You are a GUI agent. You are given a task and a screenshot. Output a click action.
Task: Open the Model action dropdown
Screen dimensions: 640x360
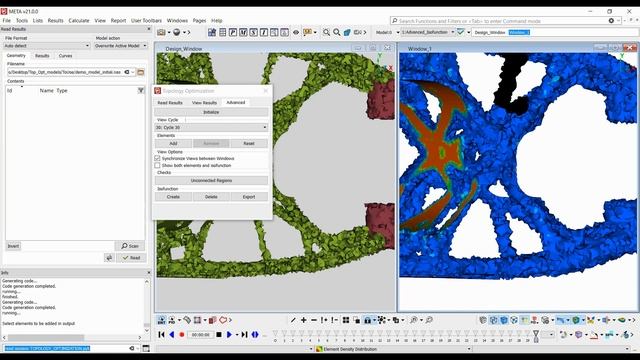coord(120,46)
